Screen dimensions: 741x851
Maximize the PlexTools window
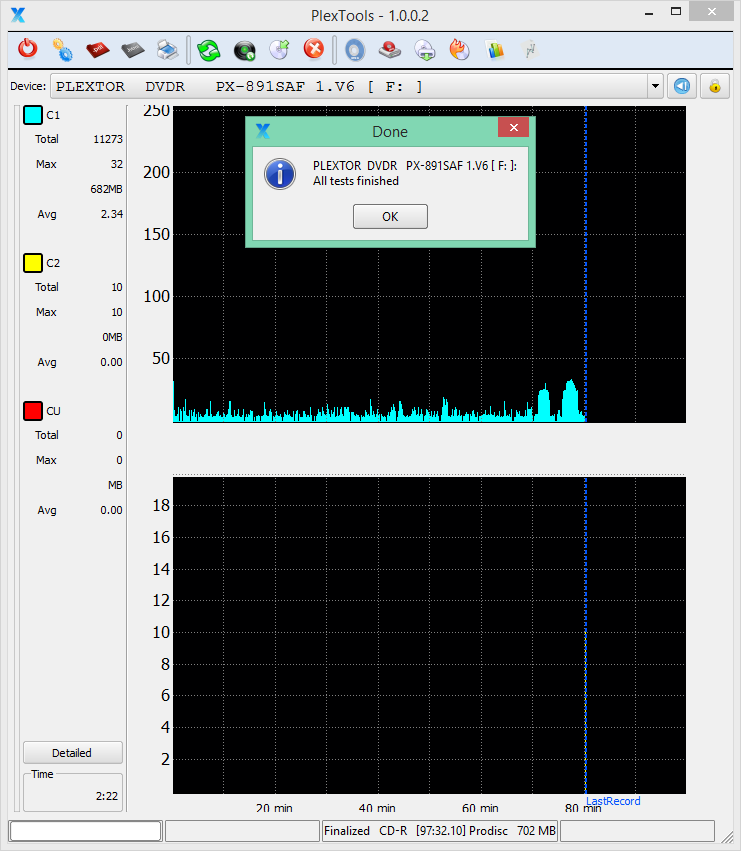676,11
